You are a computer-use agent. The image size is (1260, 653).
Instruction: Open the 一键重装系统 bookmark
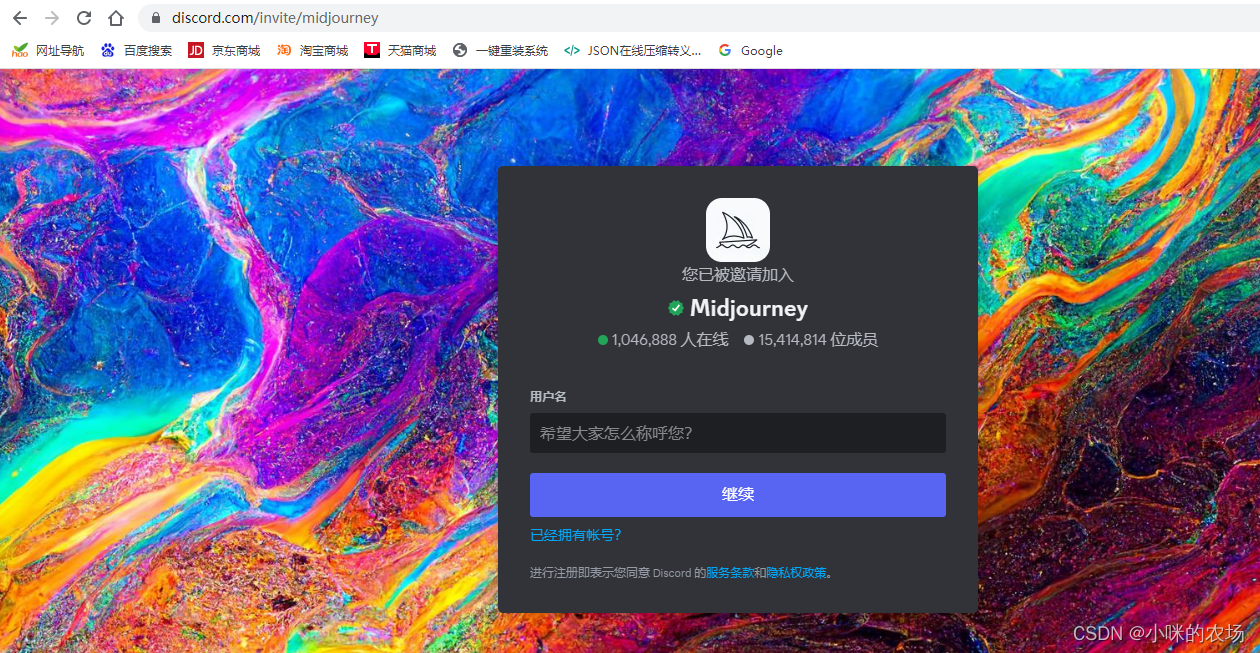coord(461,49)
